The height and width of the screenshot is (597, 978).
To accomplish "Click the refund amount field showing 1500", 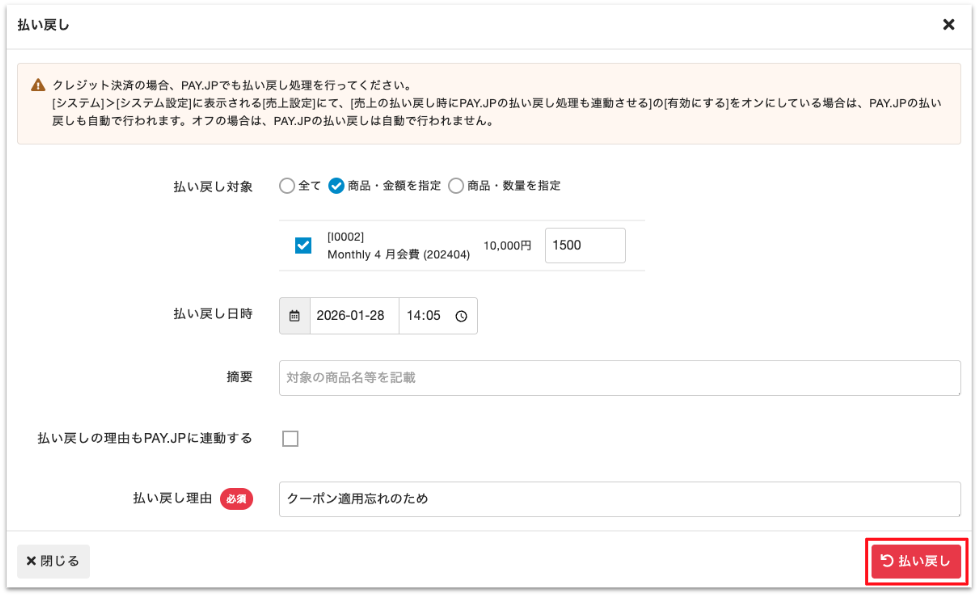I will click(x=584, y=245).
